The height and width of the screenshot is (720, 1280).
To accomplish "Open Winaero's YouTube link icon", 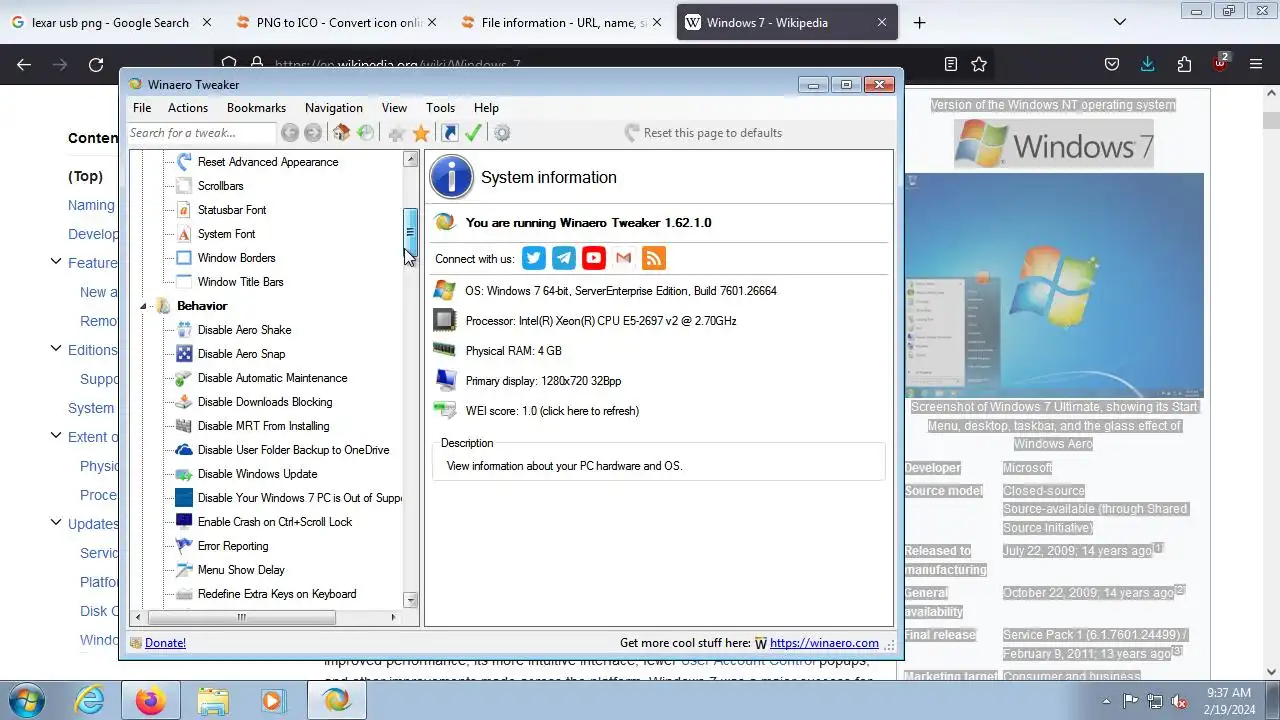I will click(x=594, y=258).
